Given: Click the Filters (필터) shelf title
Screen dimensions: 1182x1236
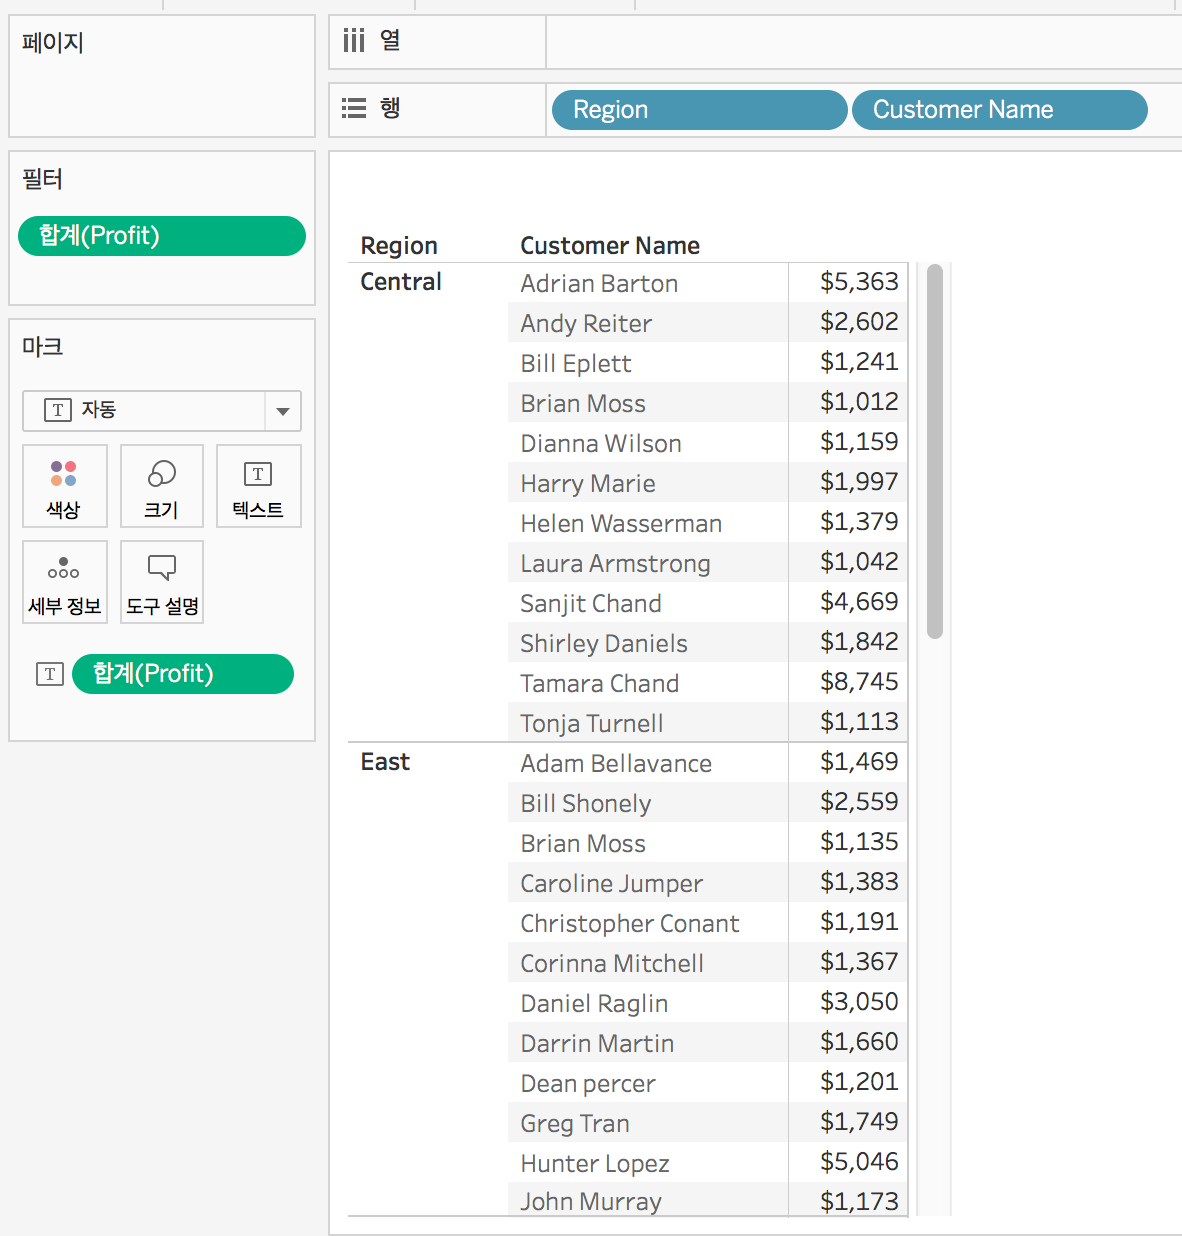Looking at the screenshot, I should click(x=43, y=179).
